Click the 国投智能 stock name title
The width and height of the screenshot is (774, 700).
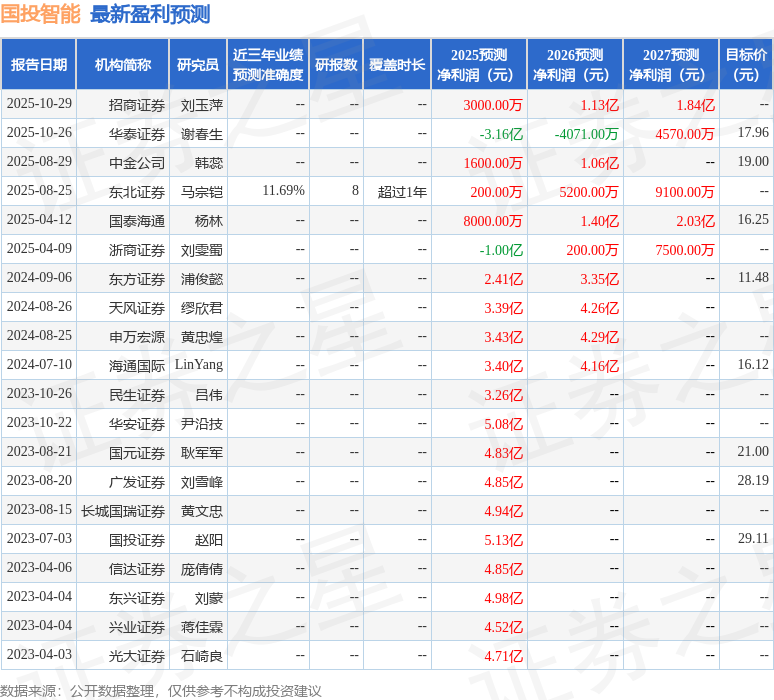coord(41,14)
